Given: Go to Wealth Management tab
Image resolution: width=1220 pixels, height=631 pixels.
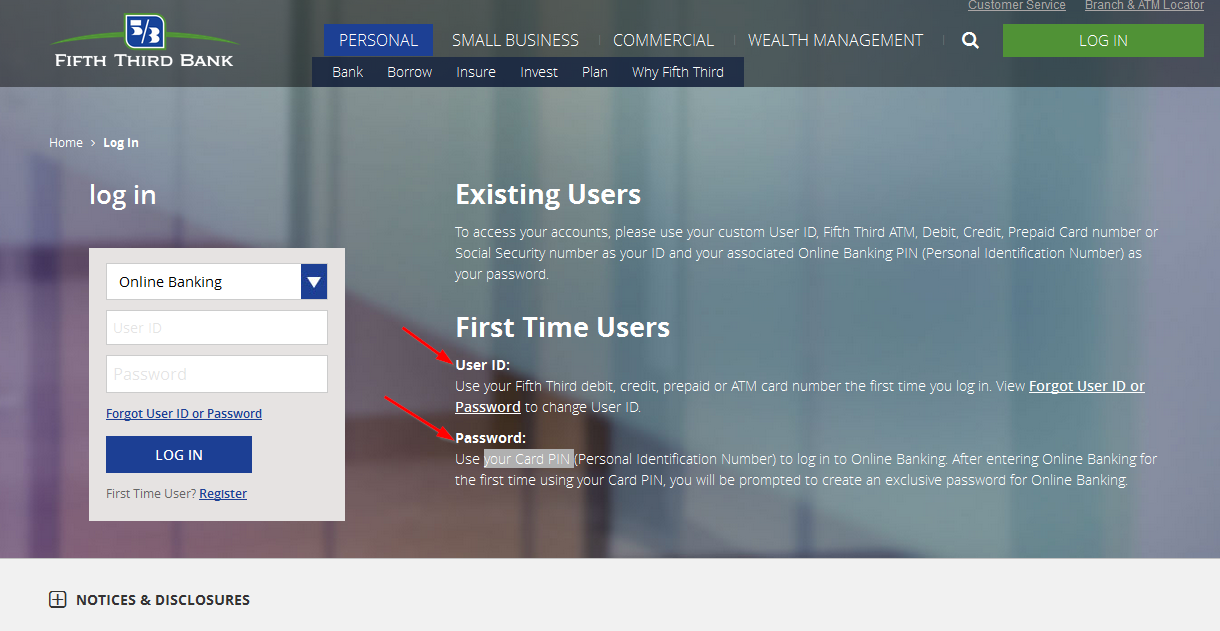Looking at the screenshot, I should coord(836,41).
